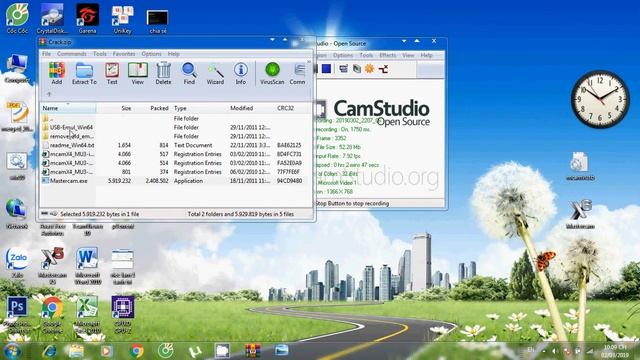
Task: Click the screen annotations icon in CamStudio
Action: [343, 69]
